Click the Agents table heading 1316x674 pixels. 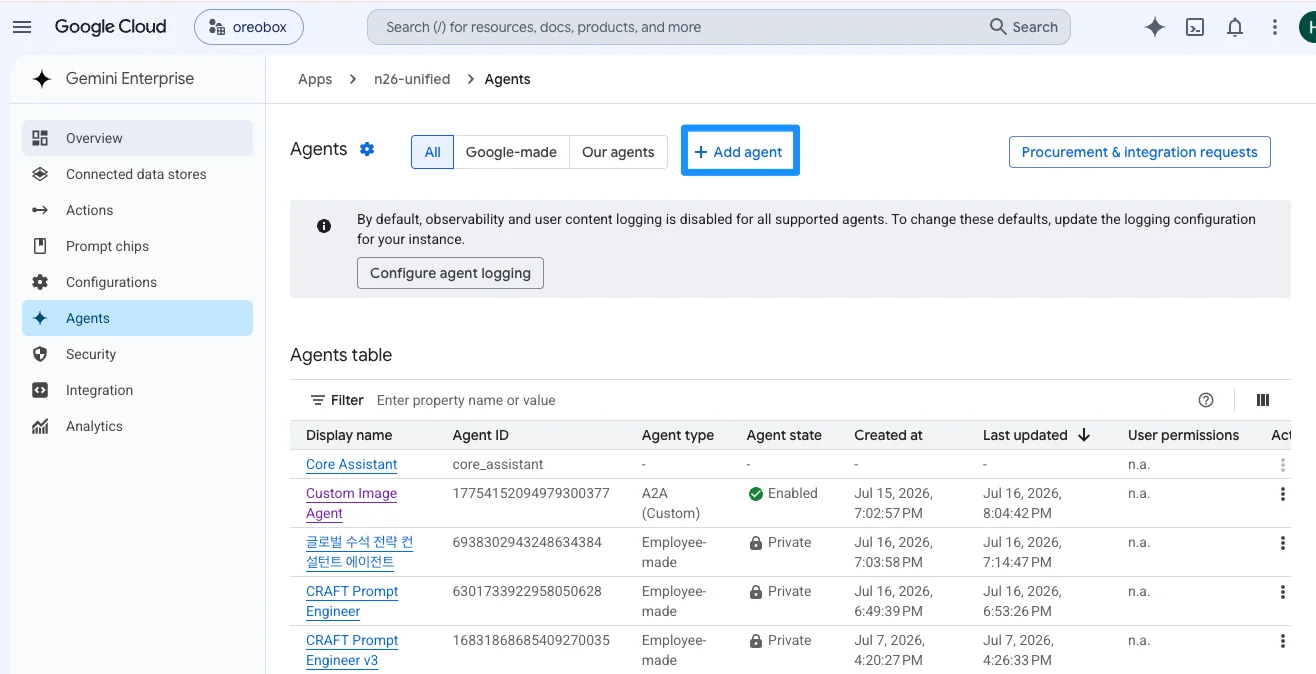tap(341, 355)
